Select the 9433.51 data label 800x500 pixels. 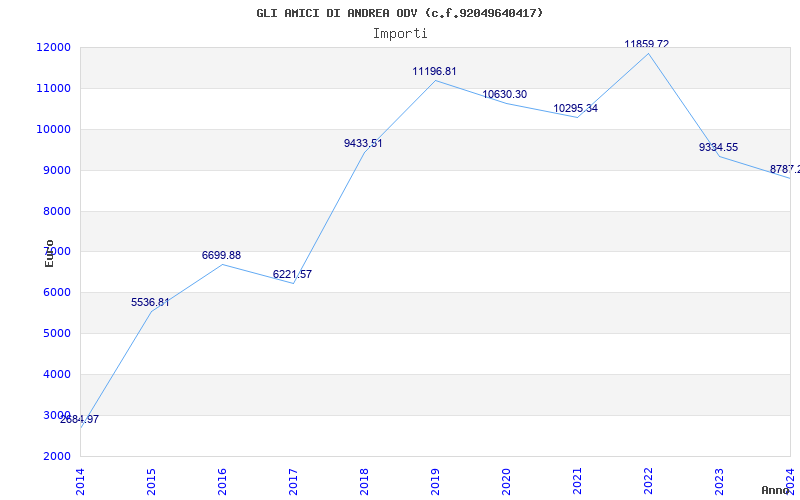(363, 143)
